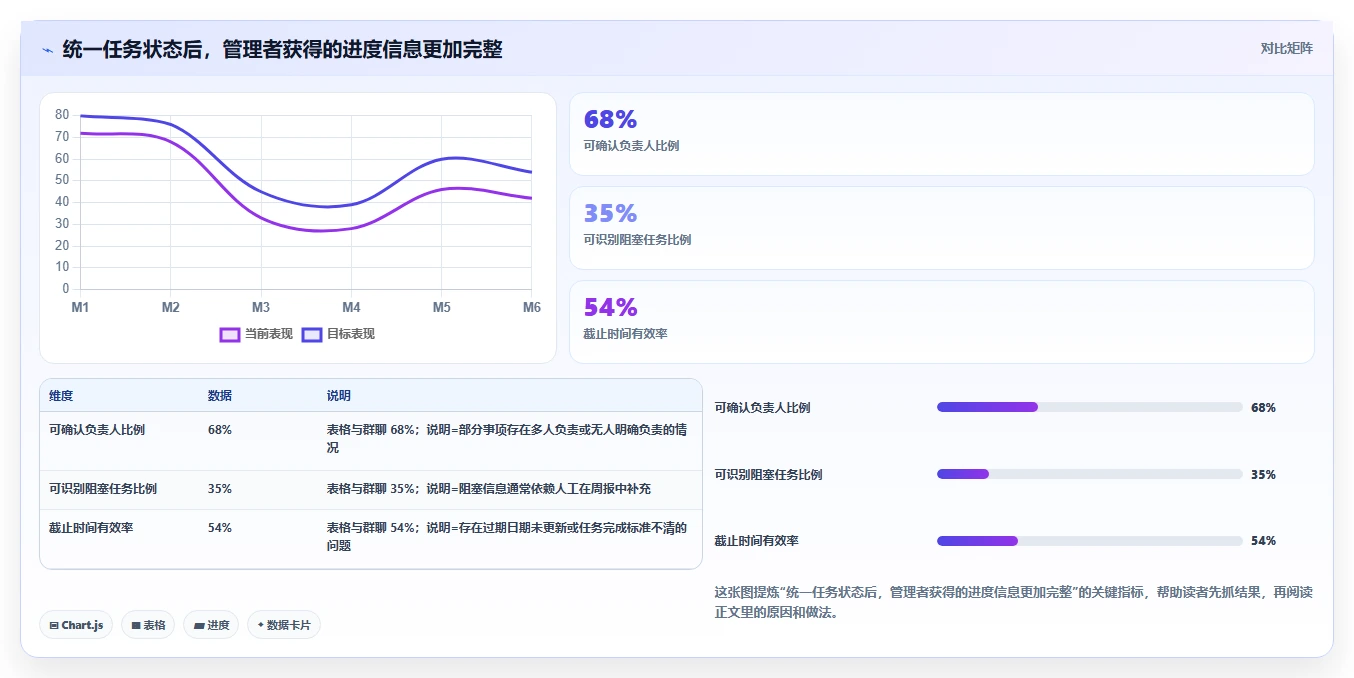1354x678 pixels.
Task: Click the 可识别阻塞任务比例 progress bar
Action: tap(1089, 474)
